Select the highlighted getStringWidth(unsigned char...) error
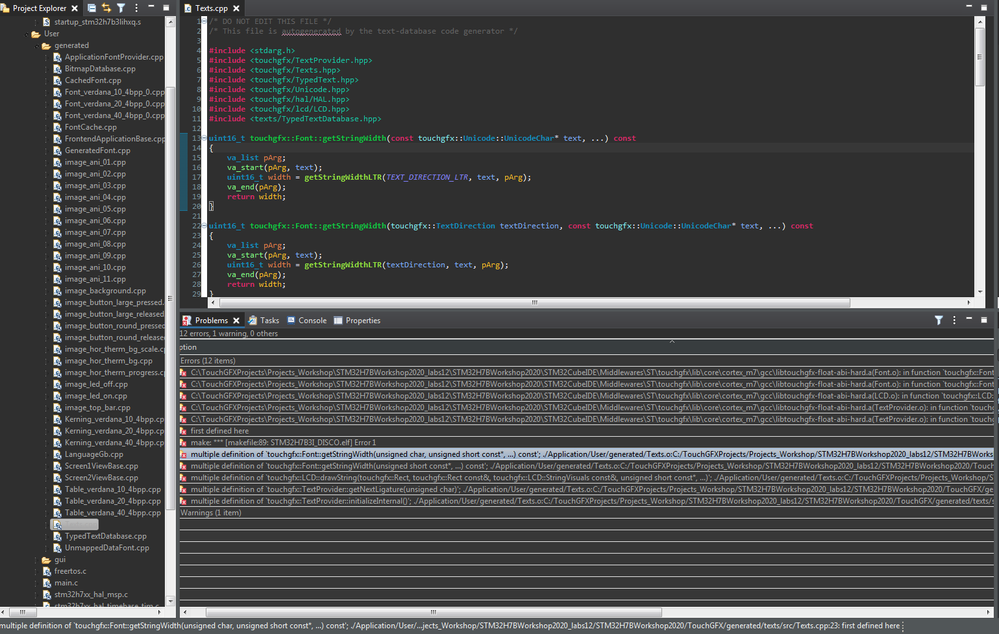 click(x=586, y=454)
